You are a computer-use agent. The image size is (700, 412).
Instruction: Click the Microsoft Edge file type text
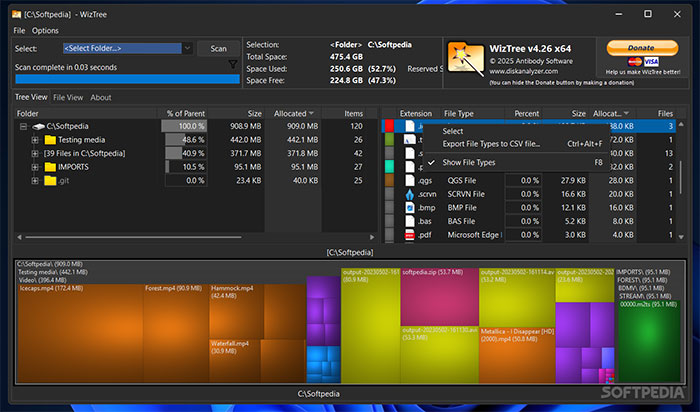click(x=475, y=235)
